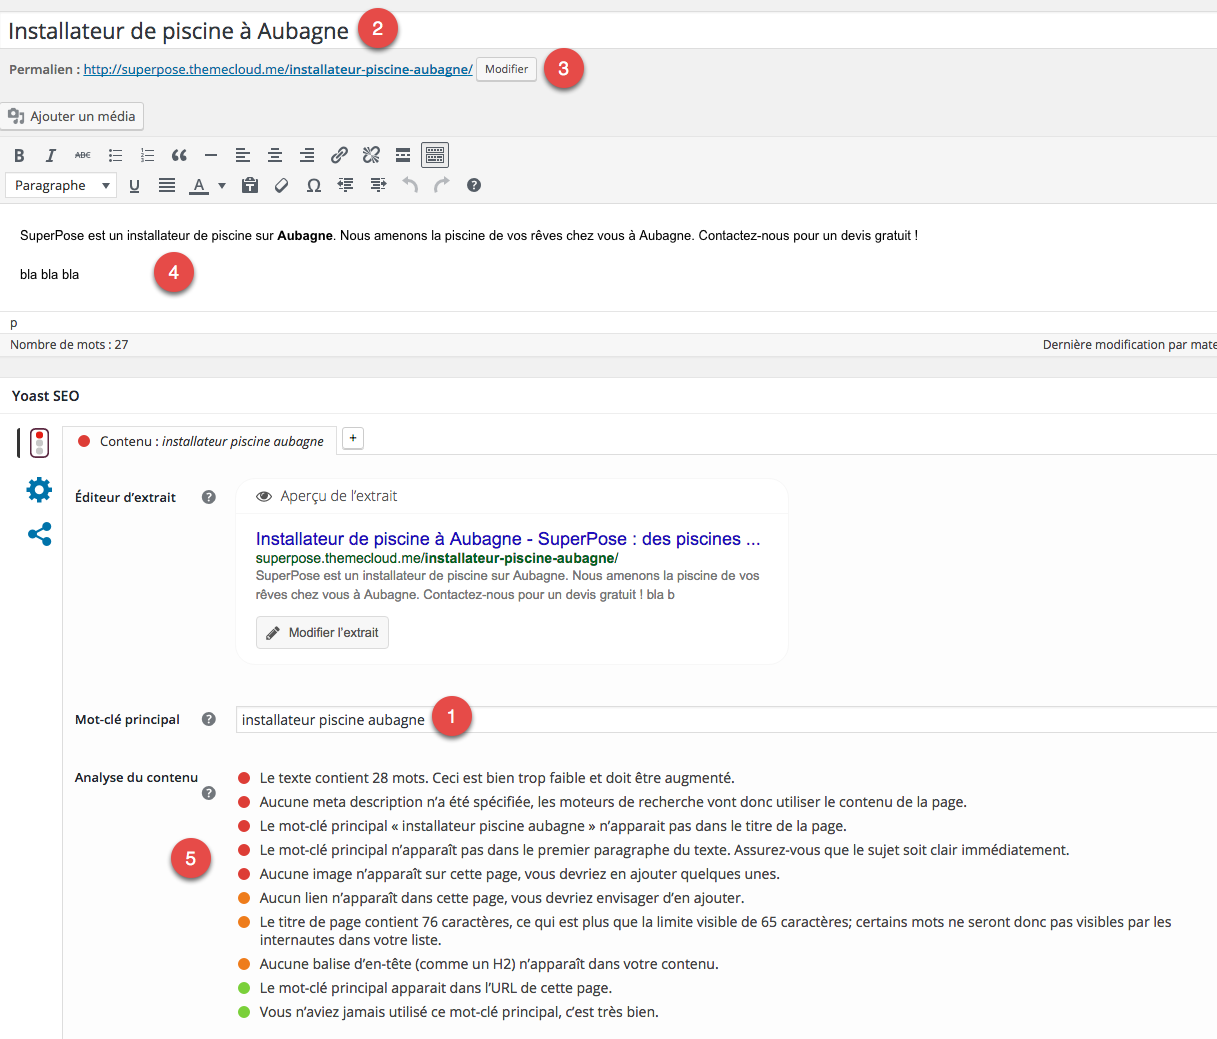Focus the Mot-clé principal input field
1217x1039 pixels.
point(726,719)
